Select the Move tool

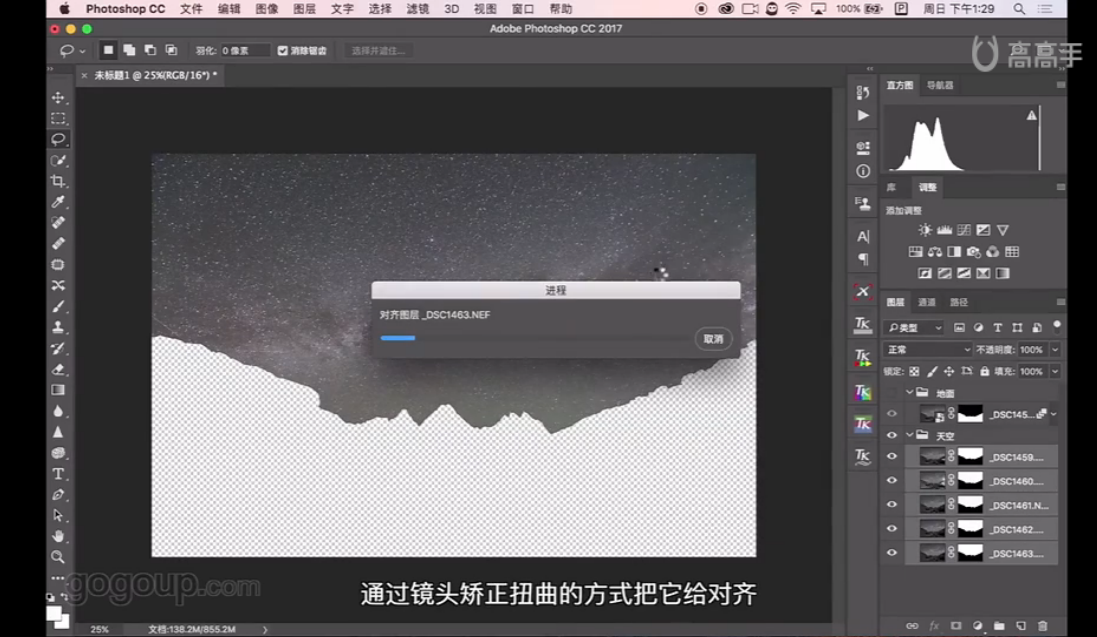coord(59,97)
